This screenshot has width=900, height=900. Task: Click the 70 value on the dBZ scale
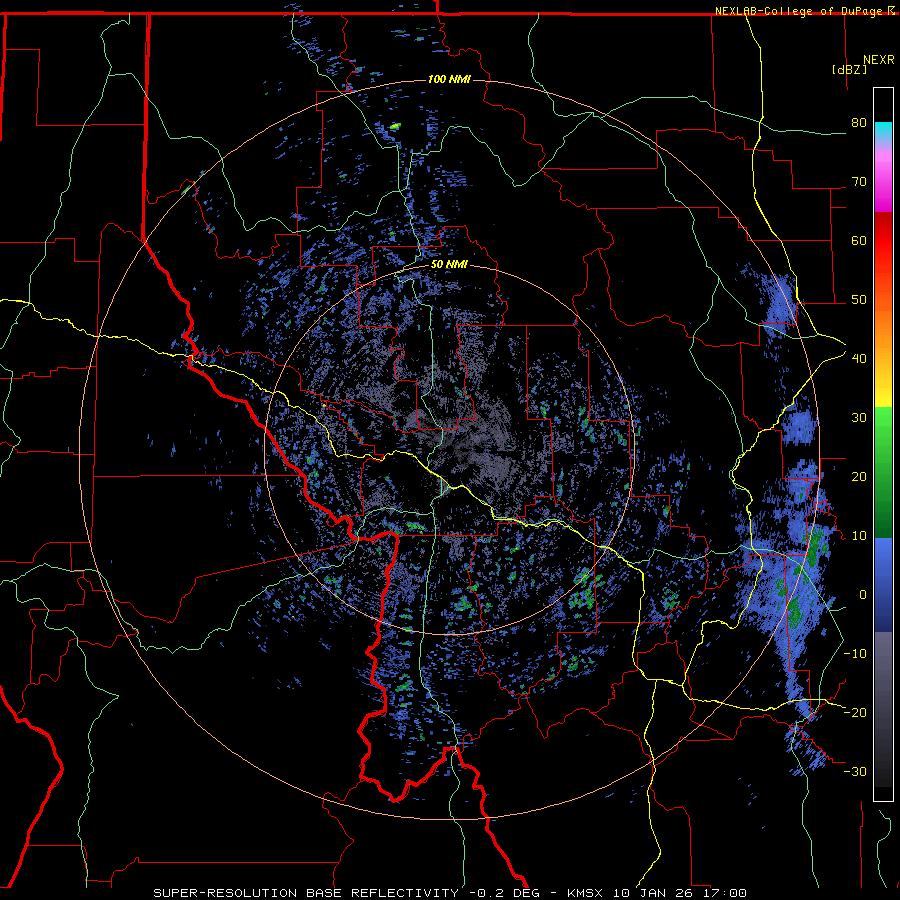(x=859, y=181)
